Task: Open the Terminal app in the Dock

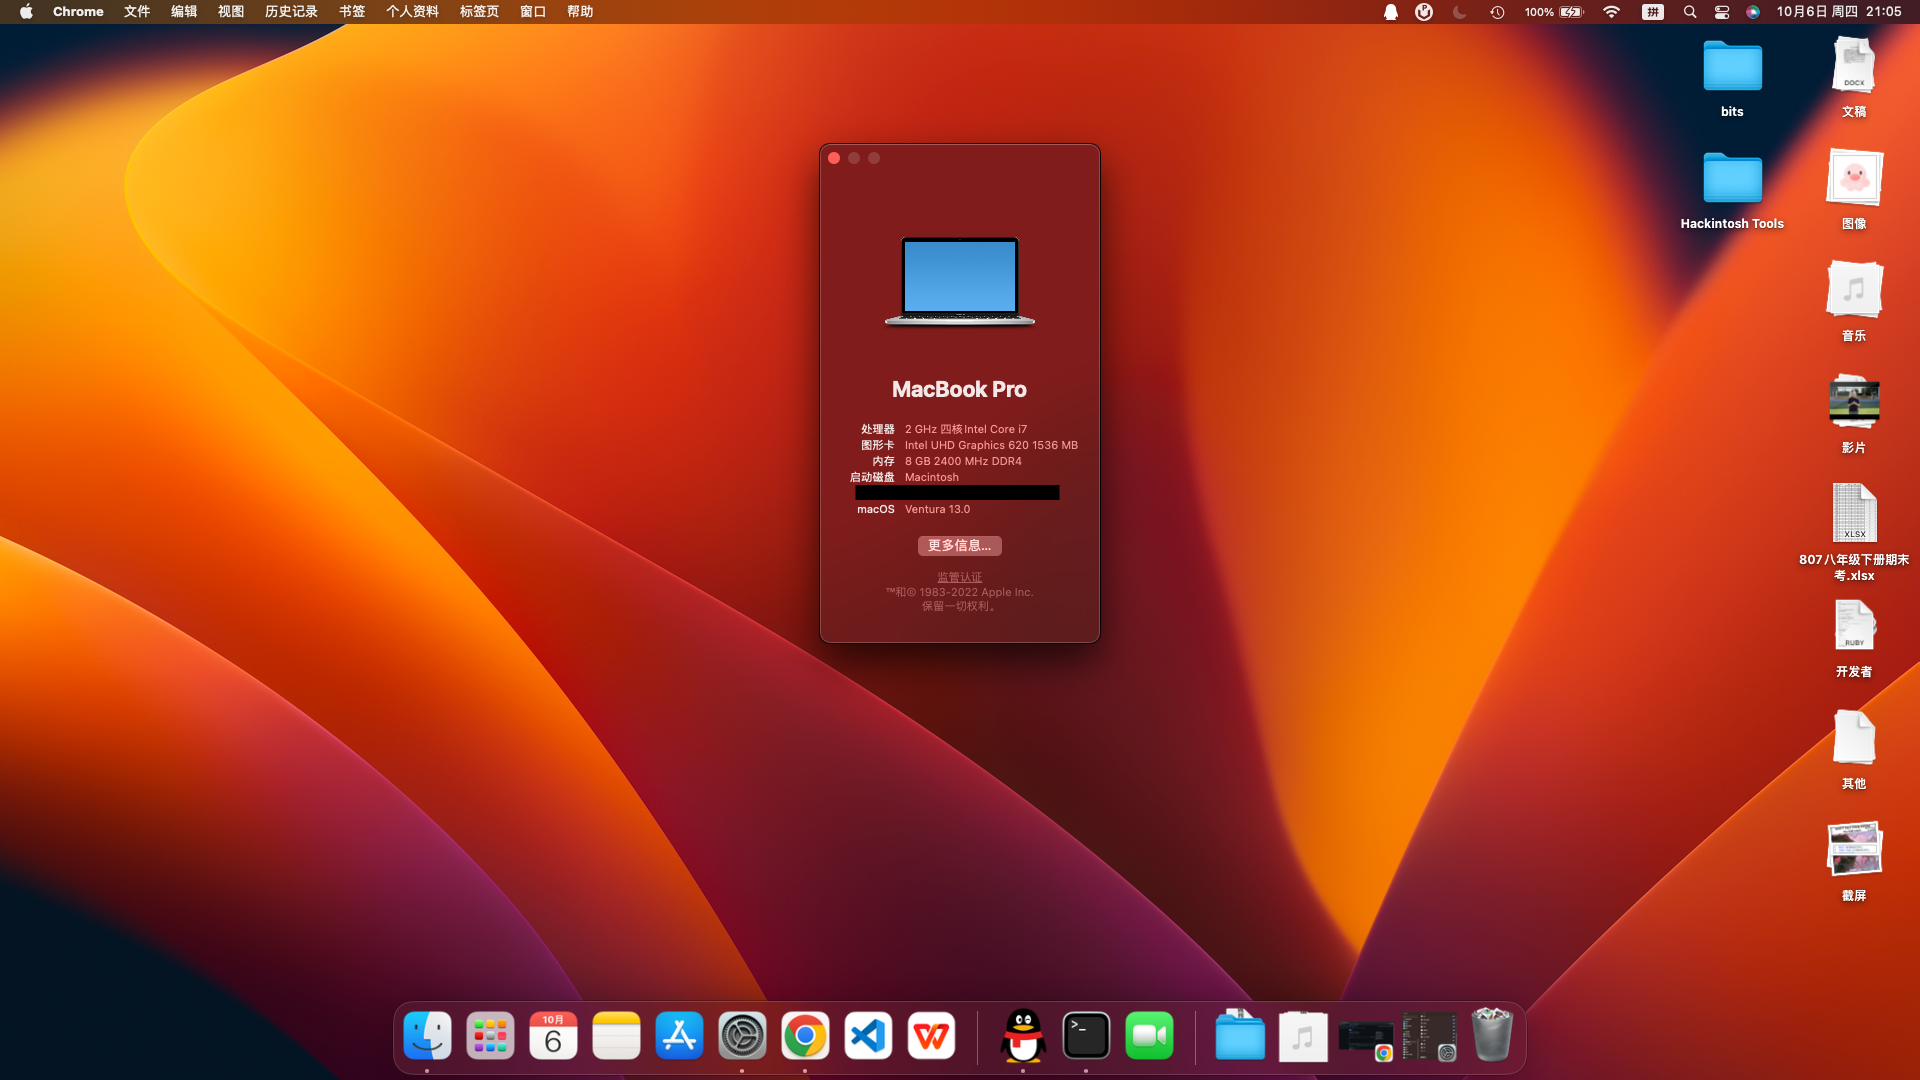Action: [1086, 1036]
